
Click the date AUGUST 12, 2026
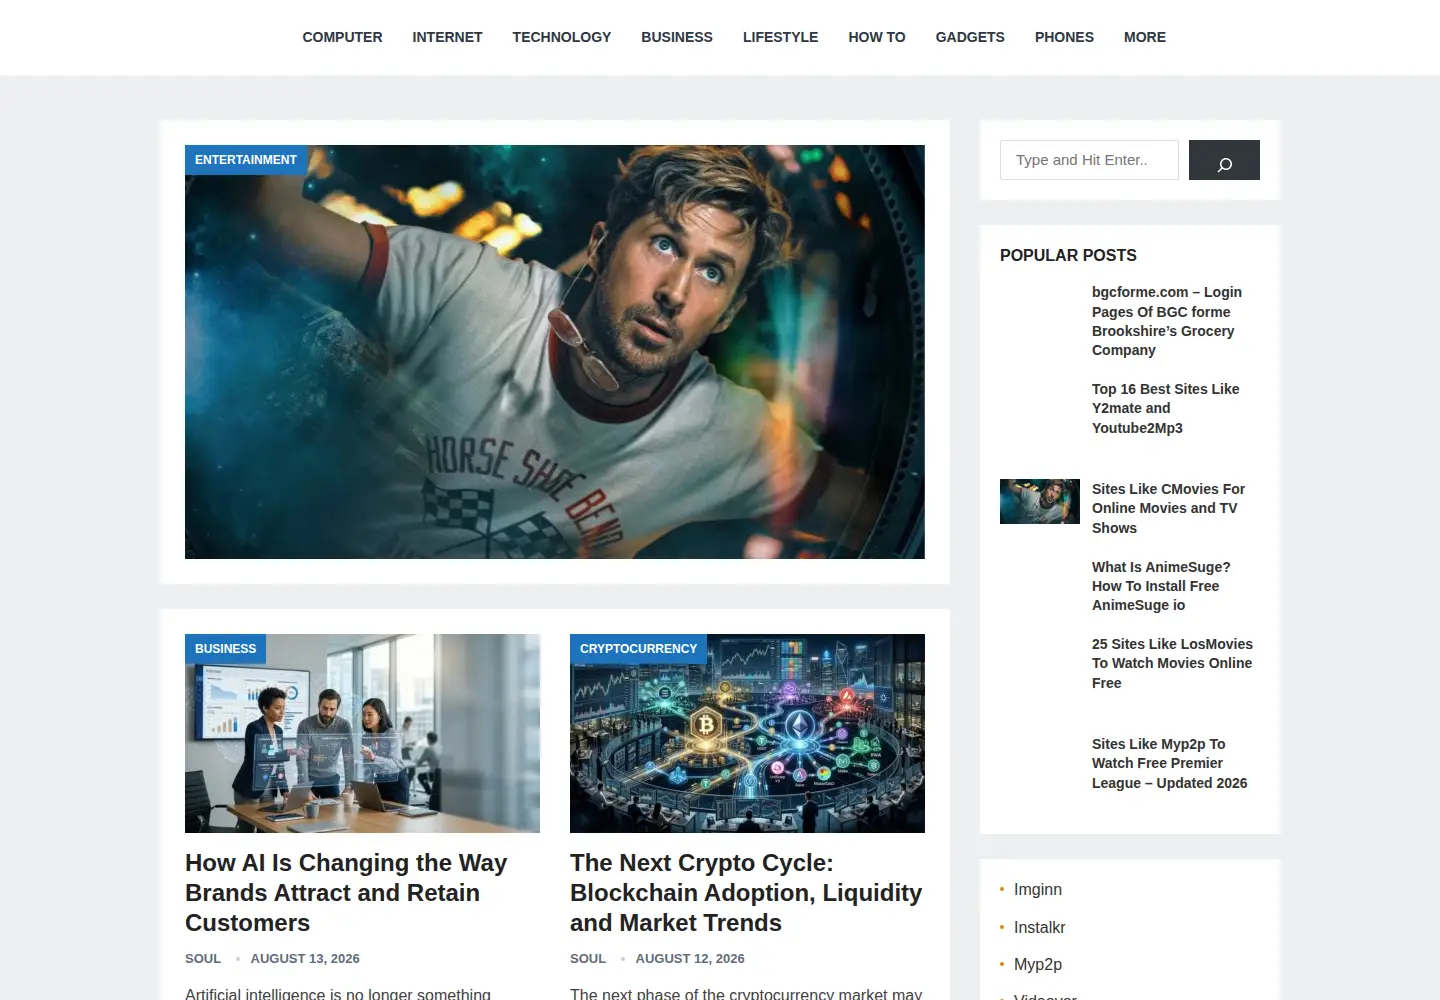tap(690, 958)
